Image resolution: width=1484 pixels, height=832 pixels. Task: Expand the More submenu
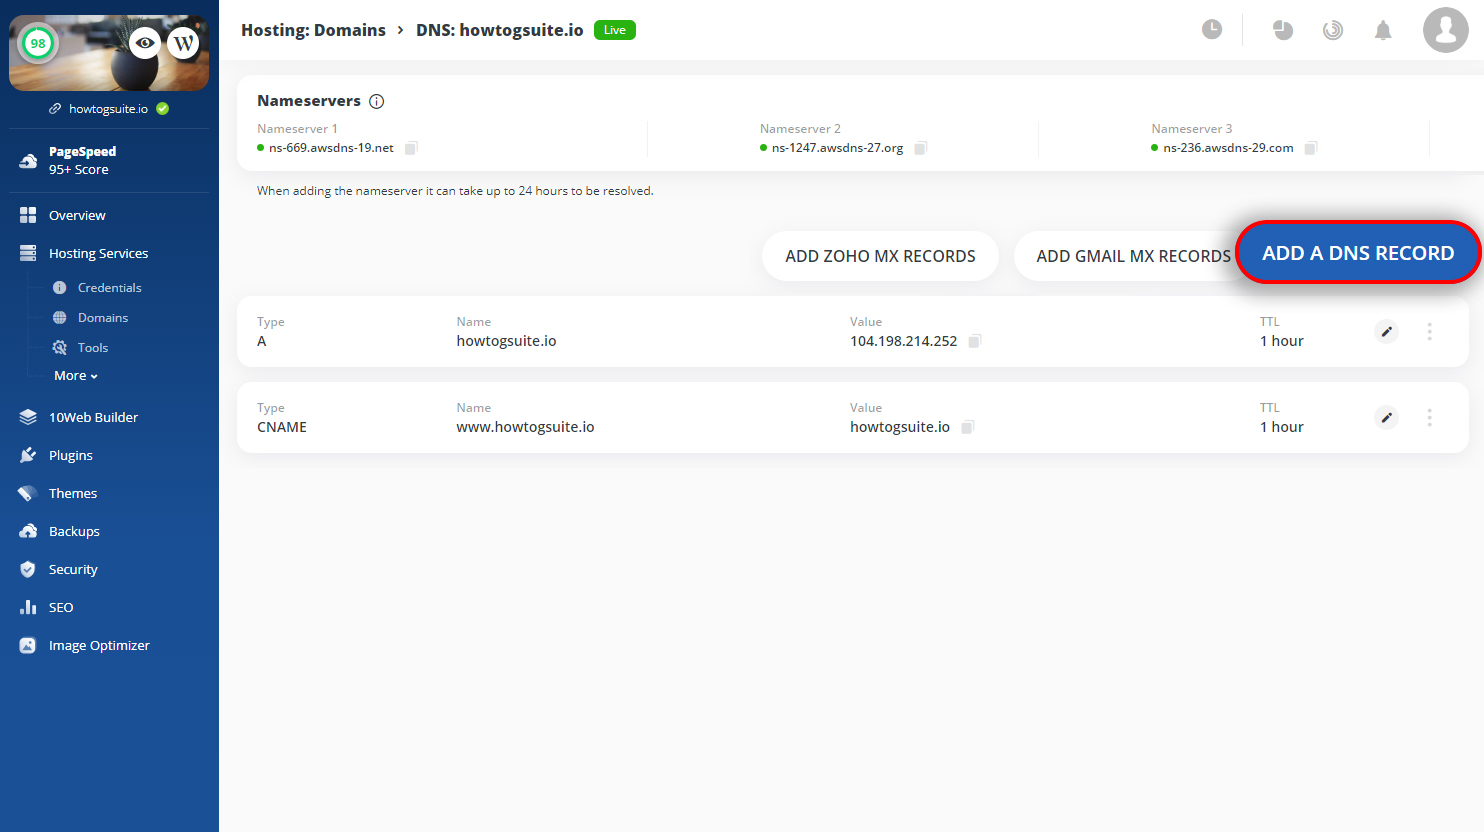pos(76,375)
